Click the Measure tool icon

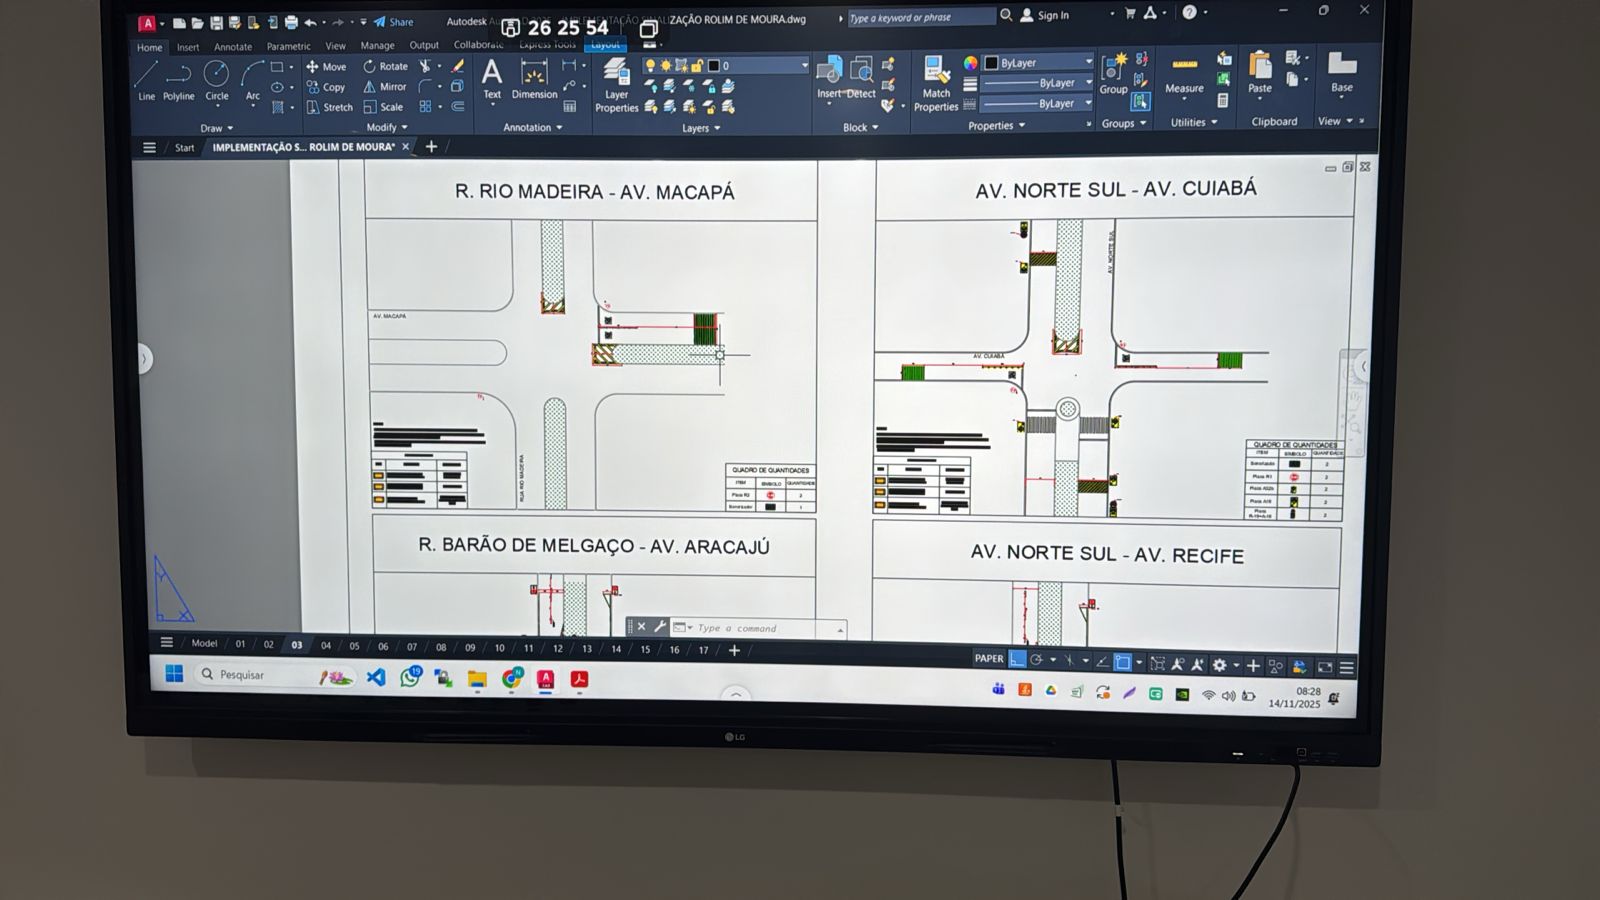[1184, 75]
